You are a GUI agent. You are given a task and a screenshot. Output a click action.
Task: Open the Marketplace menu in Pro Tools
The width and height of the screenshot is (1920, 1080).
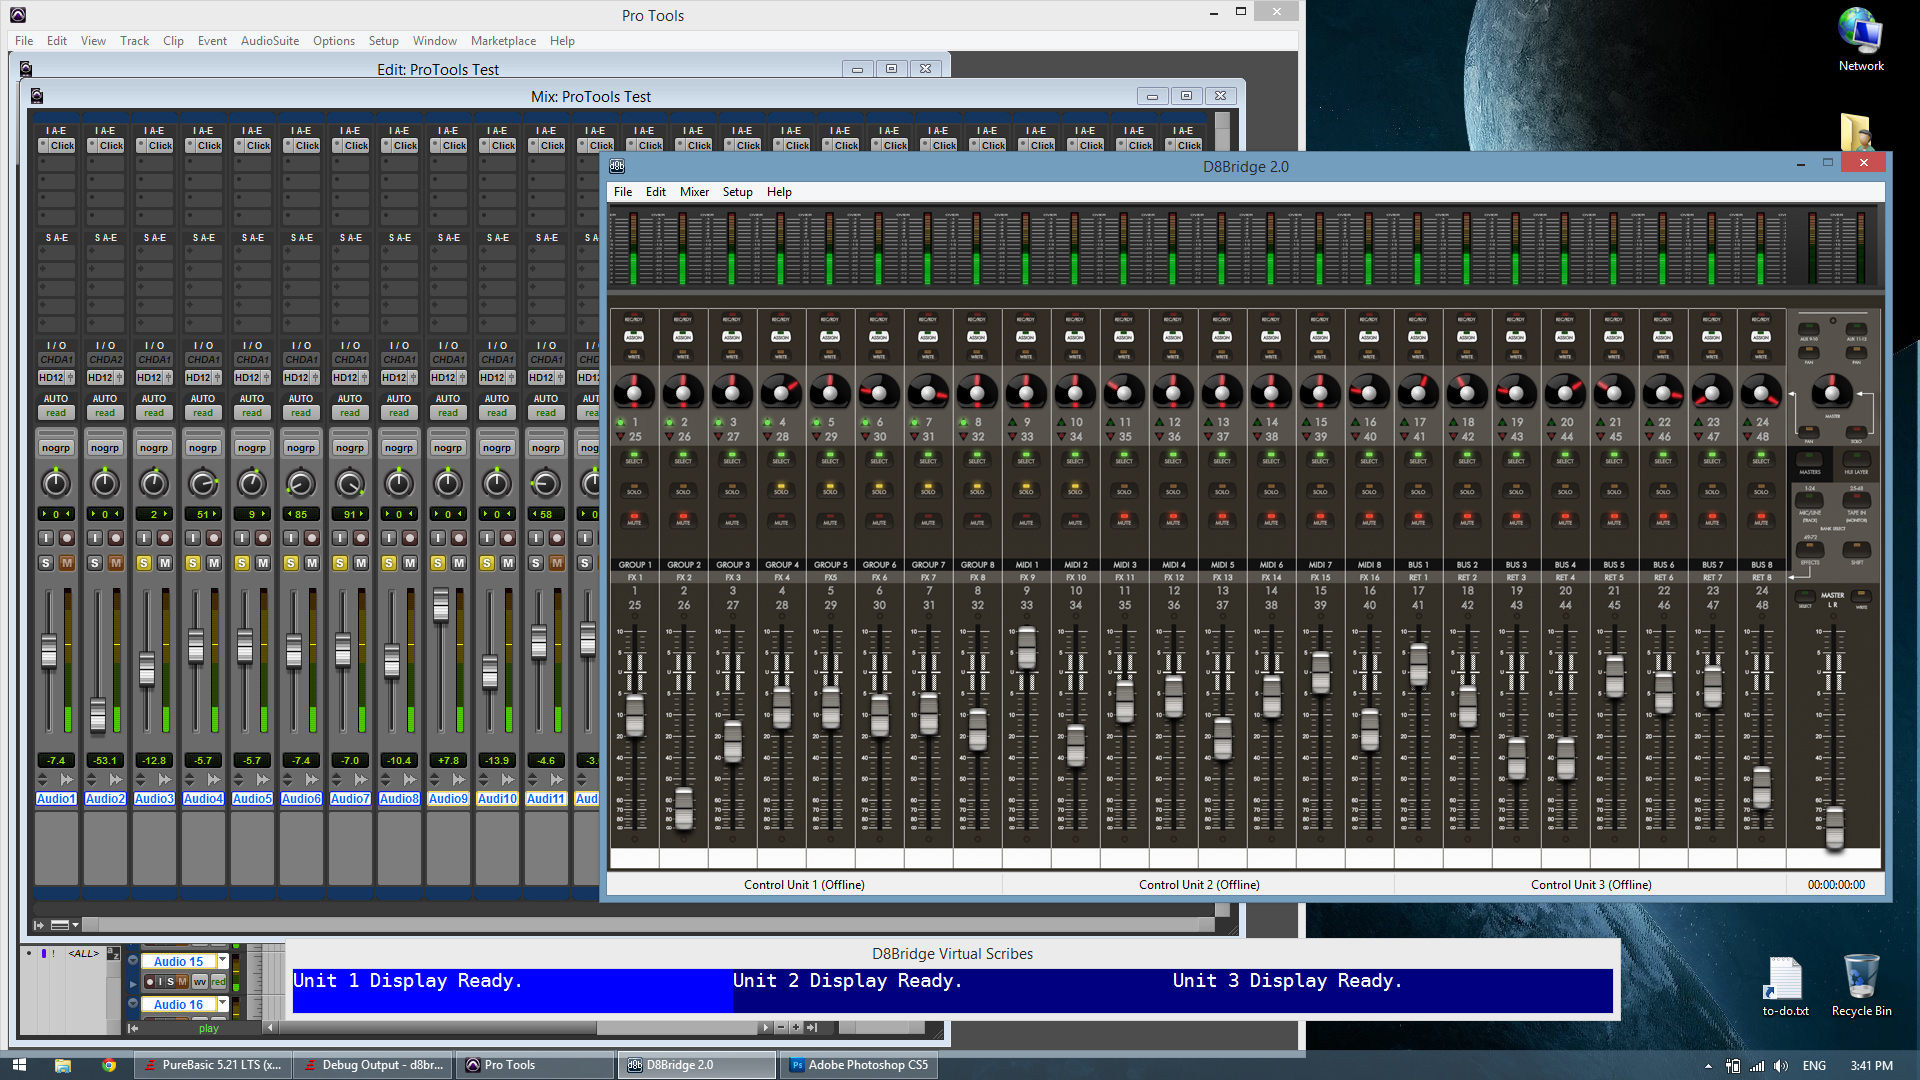pyautogui.click(x=503, y=41)
